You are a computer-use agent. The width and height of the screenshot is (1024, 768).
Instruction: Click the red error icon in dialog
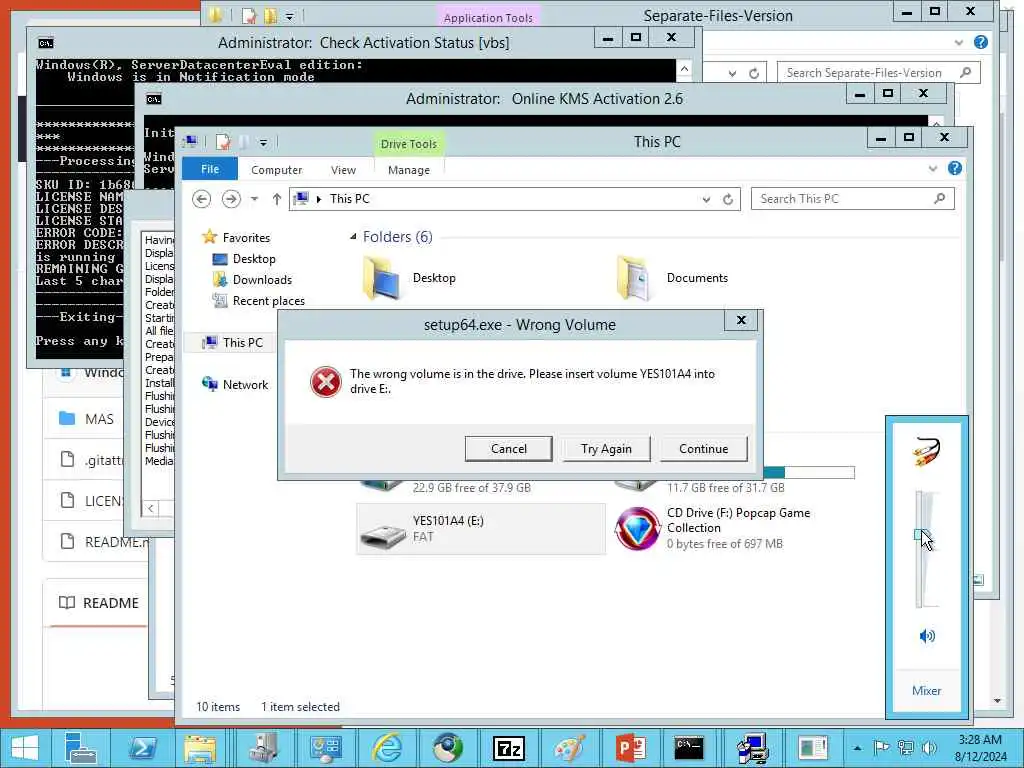click(325, 382)
